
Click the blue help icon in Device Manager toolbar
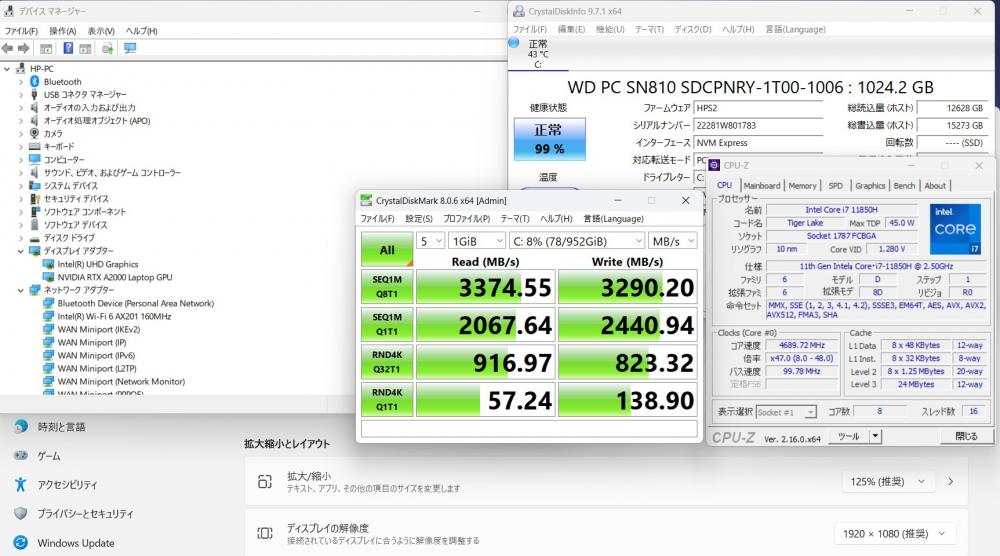click(68, 48)
